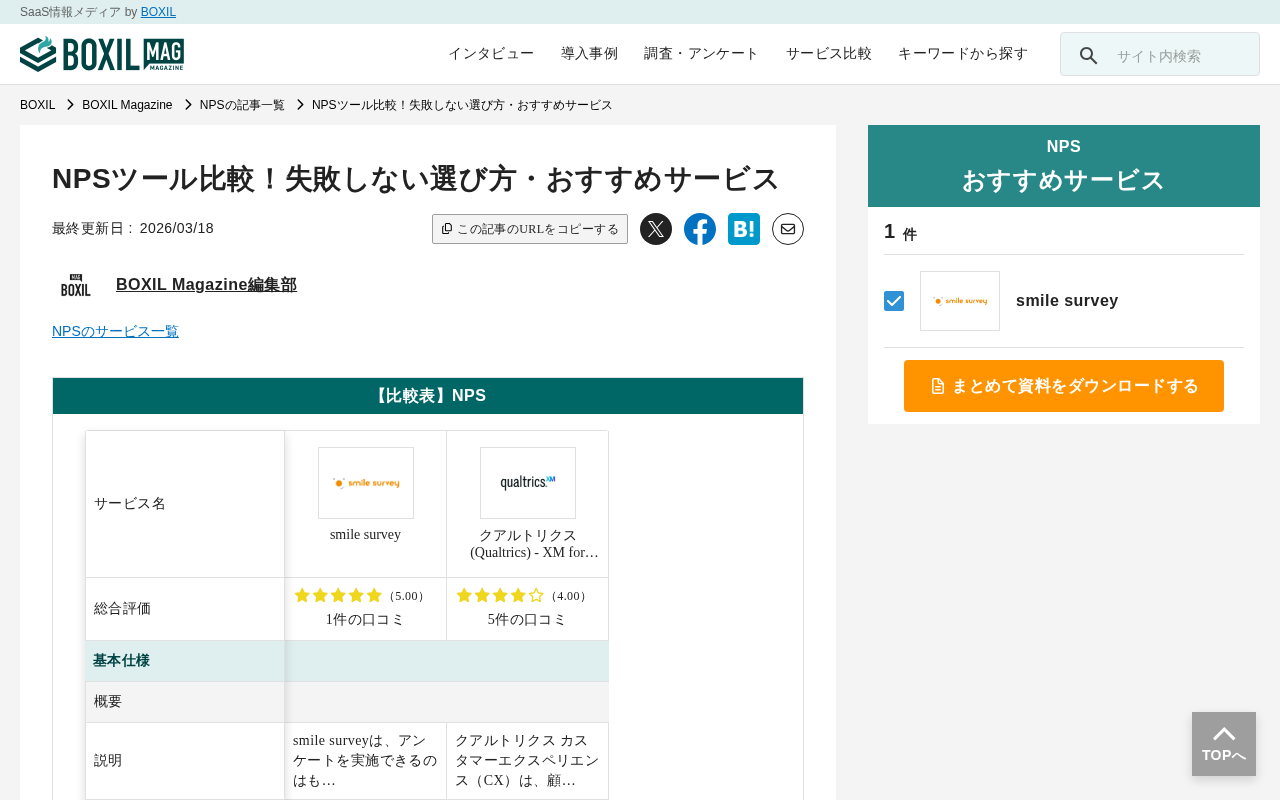This screenshot has height=800, width=1280.
Task: Click 【比較表】NPS table header
Action: pos(428,396)
